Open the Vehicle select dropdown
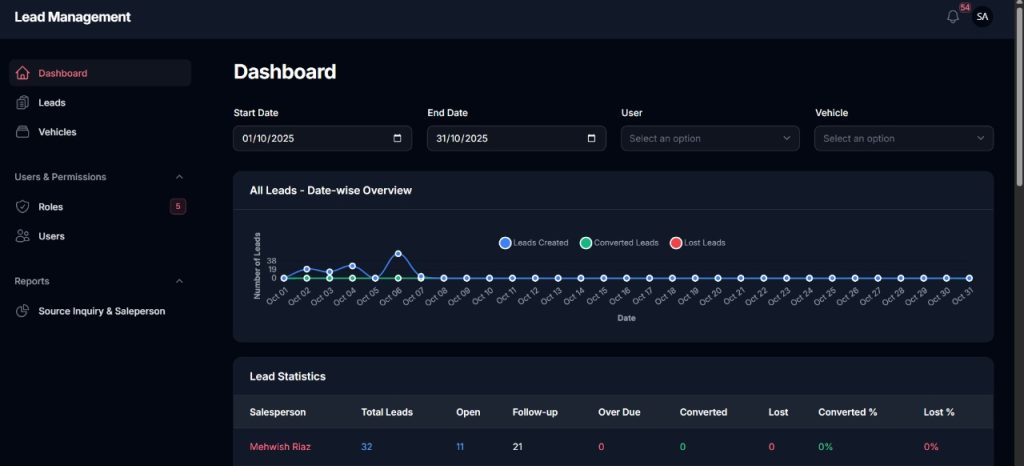Image resolution: width=1024 pixels, height=466 pixels. pos(904,138)
